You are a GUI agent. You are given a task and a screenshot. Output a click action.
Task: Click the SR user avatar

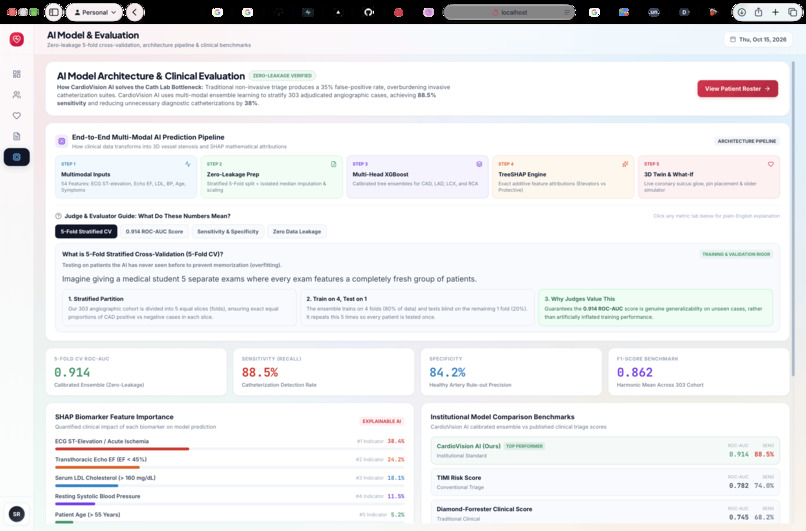(16, 514)
